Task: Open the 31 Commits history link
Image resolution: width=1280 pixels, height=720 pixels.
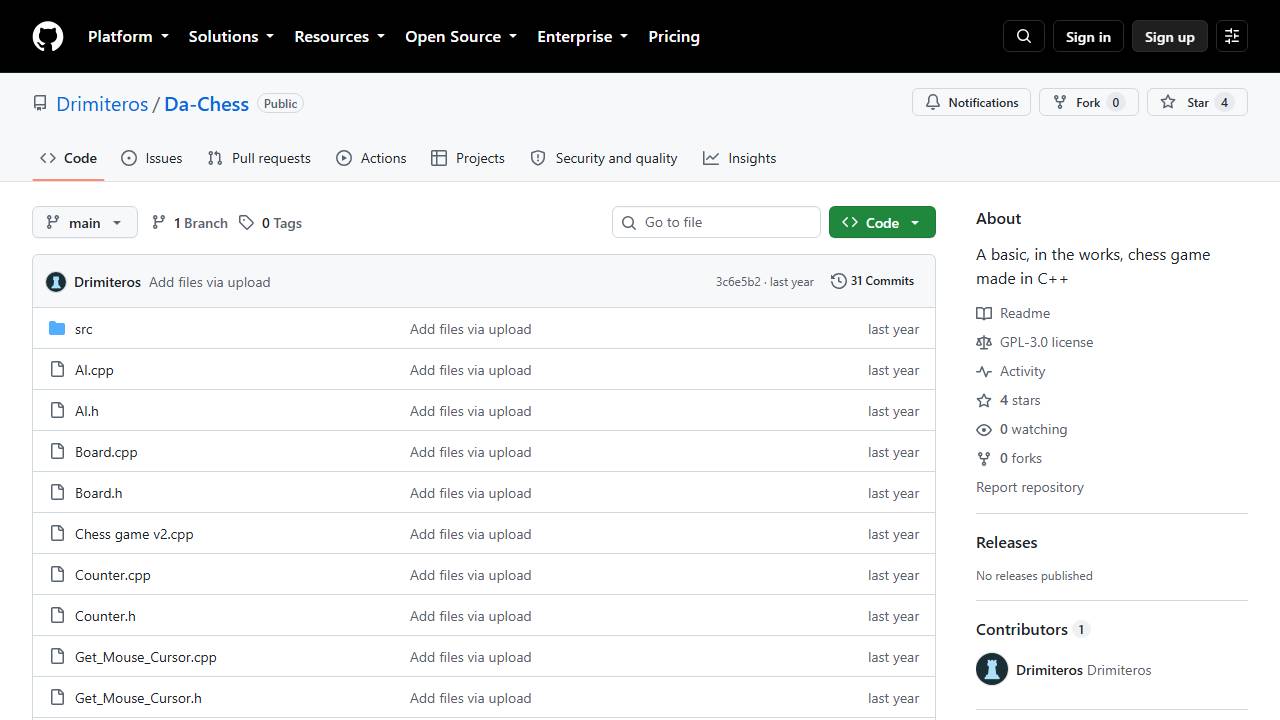Action: coord(872,281)
